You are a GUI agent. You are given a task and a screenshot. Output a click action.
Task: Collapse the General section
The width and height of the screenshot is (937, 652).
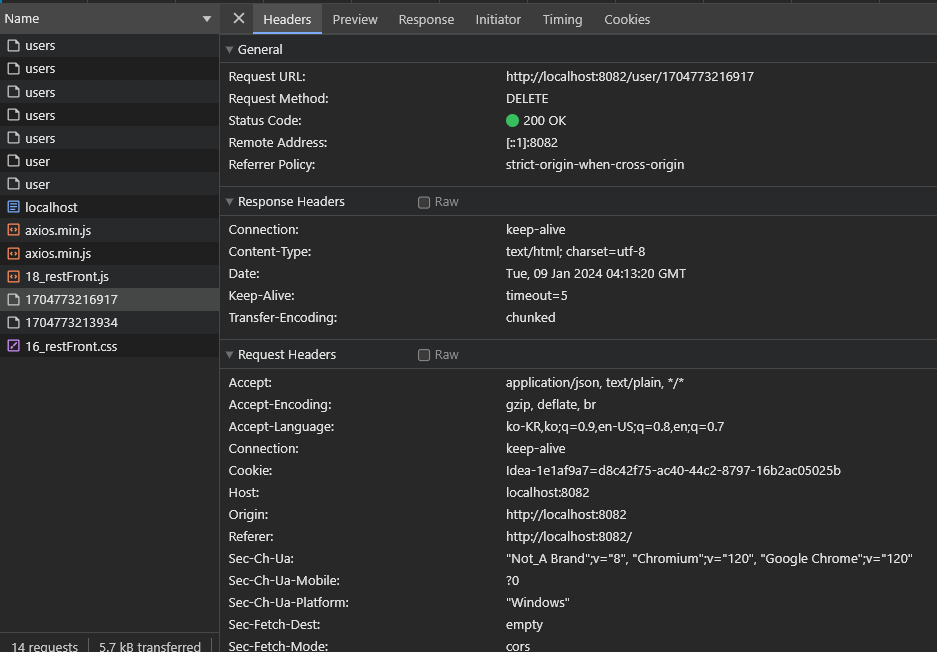point(229,50)
